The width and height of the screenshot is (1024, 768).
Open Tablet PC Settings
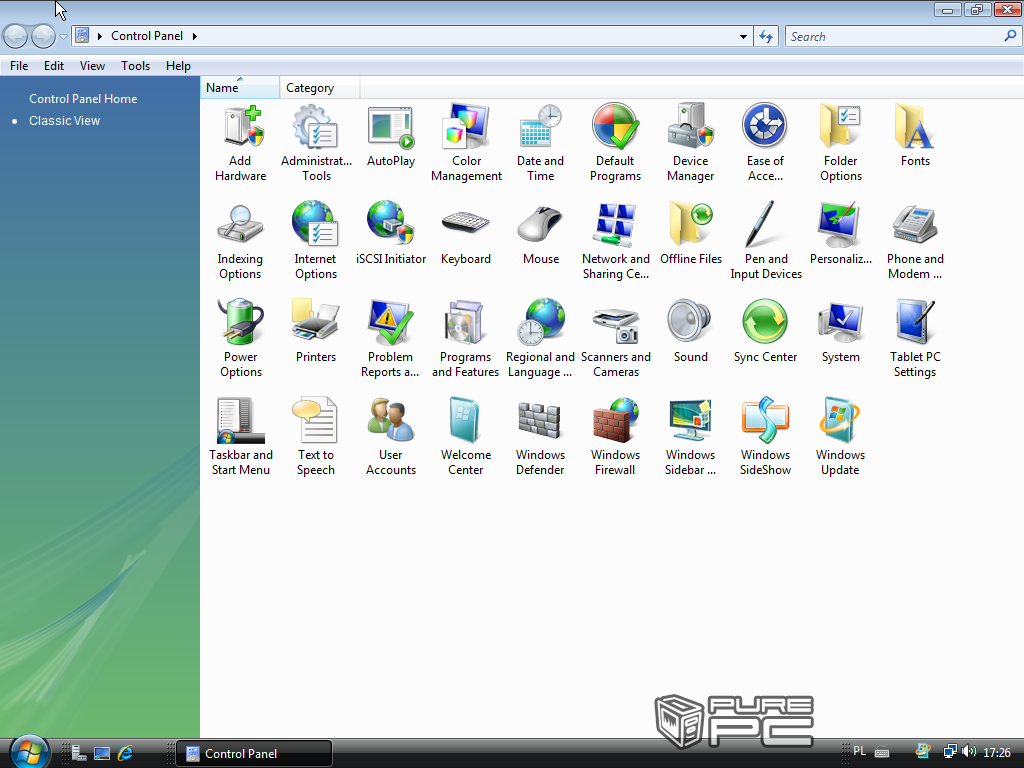point(915,340)
